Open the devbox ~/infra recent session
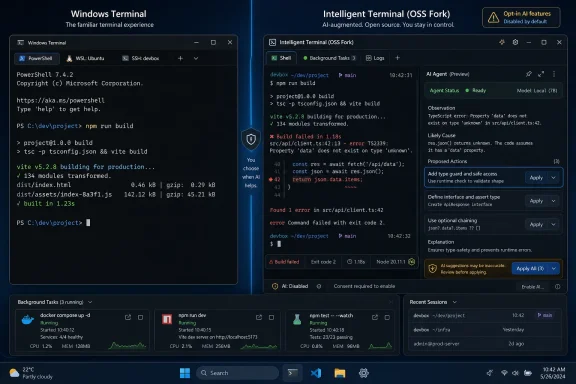This screenshot has width=576, height=384. pyautogui.click(x=485, y=330)
